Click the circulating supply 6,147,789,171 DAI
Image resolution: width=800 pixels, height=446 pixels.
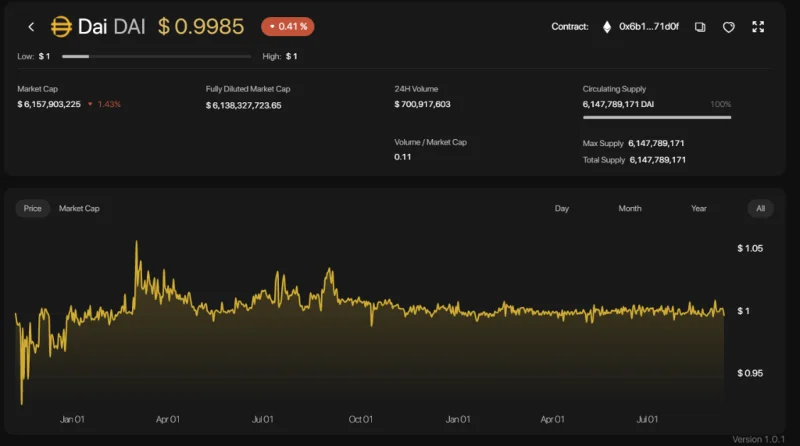point(618,104)
